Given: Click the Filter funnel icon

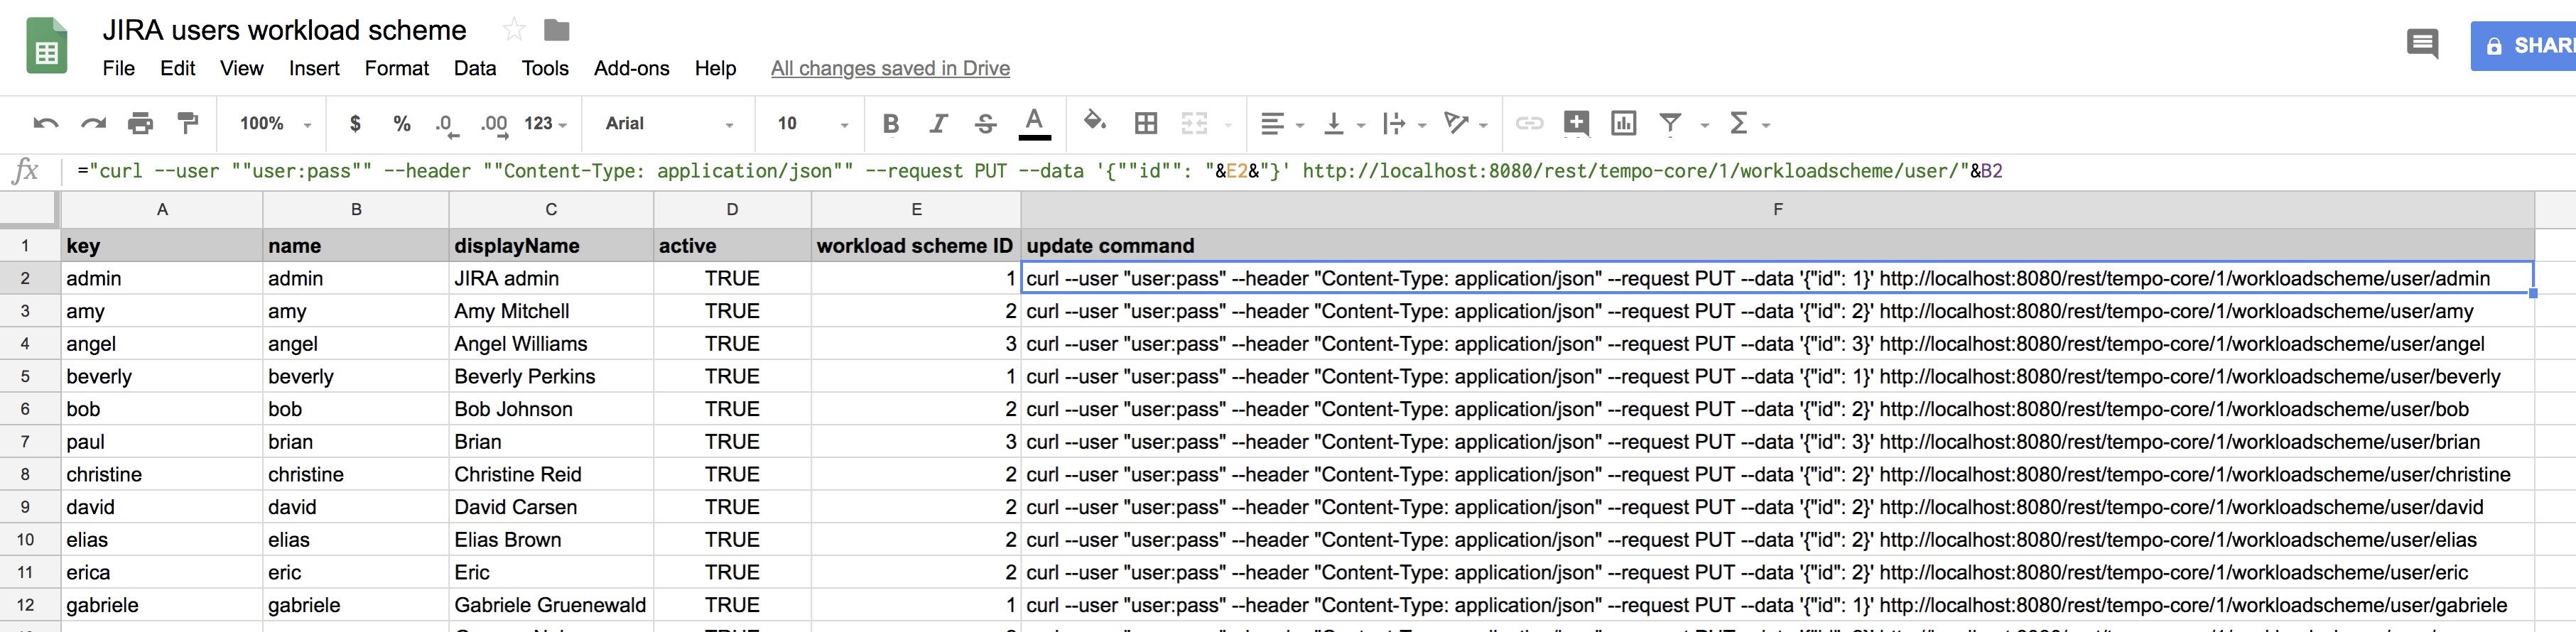Looking at the screenshot, I should click(1669, 124).
